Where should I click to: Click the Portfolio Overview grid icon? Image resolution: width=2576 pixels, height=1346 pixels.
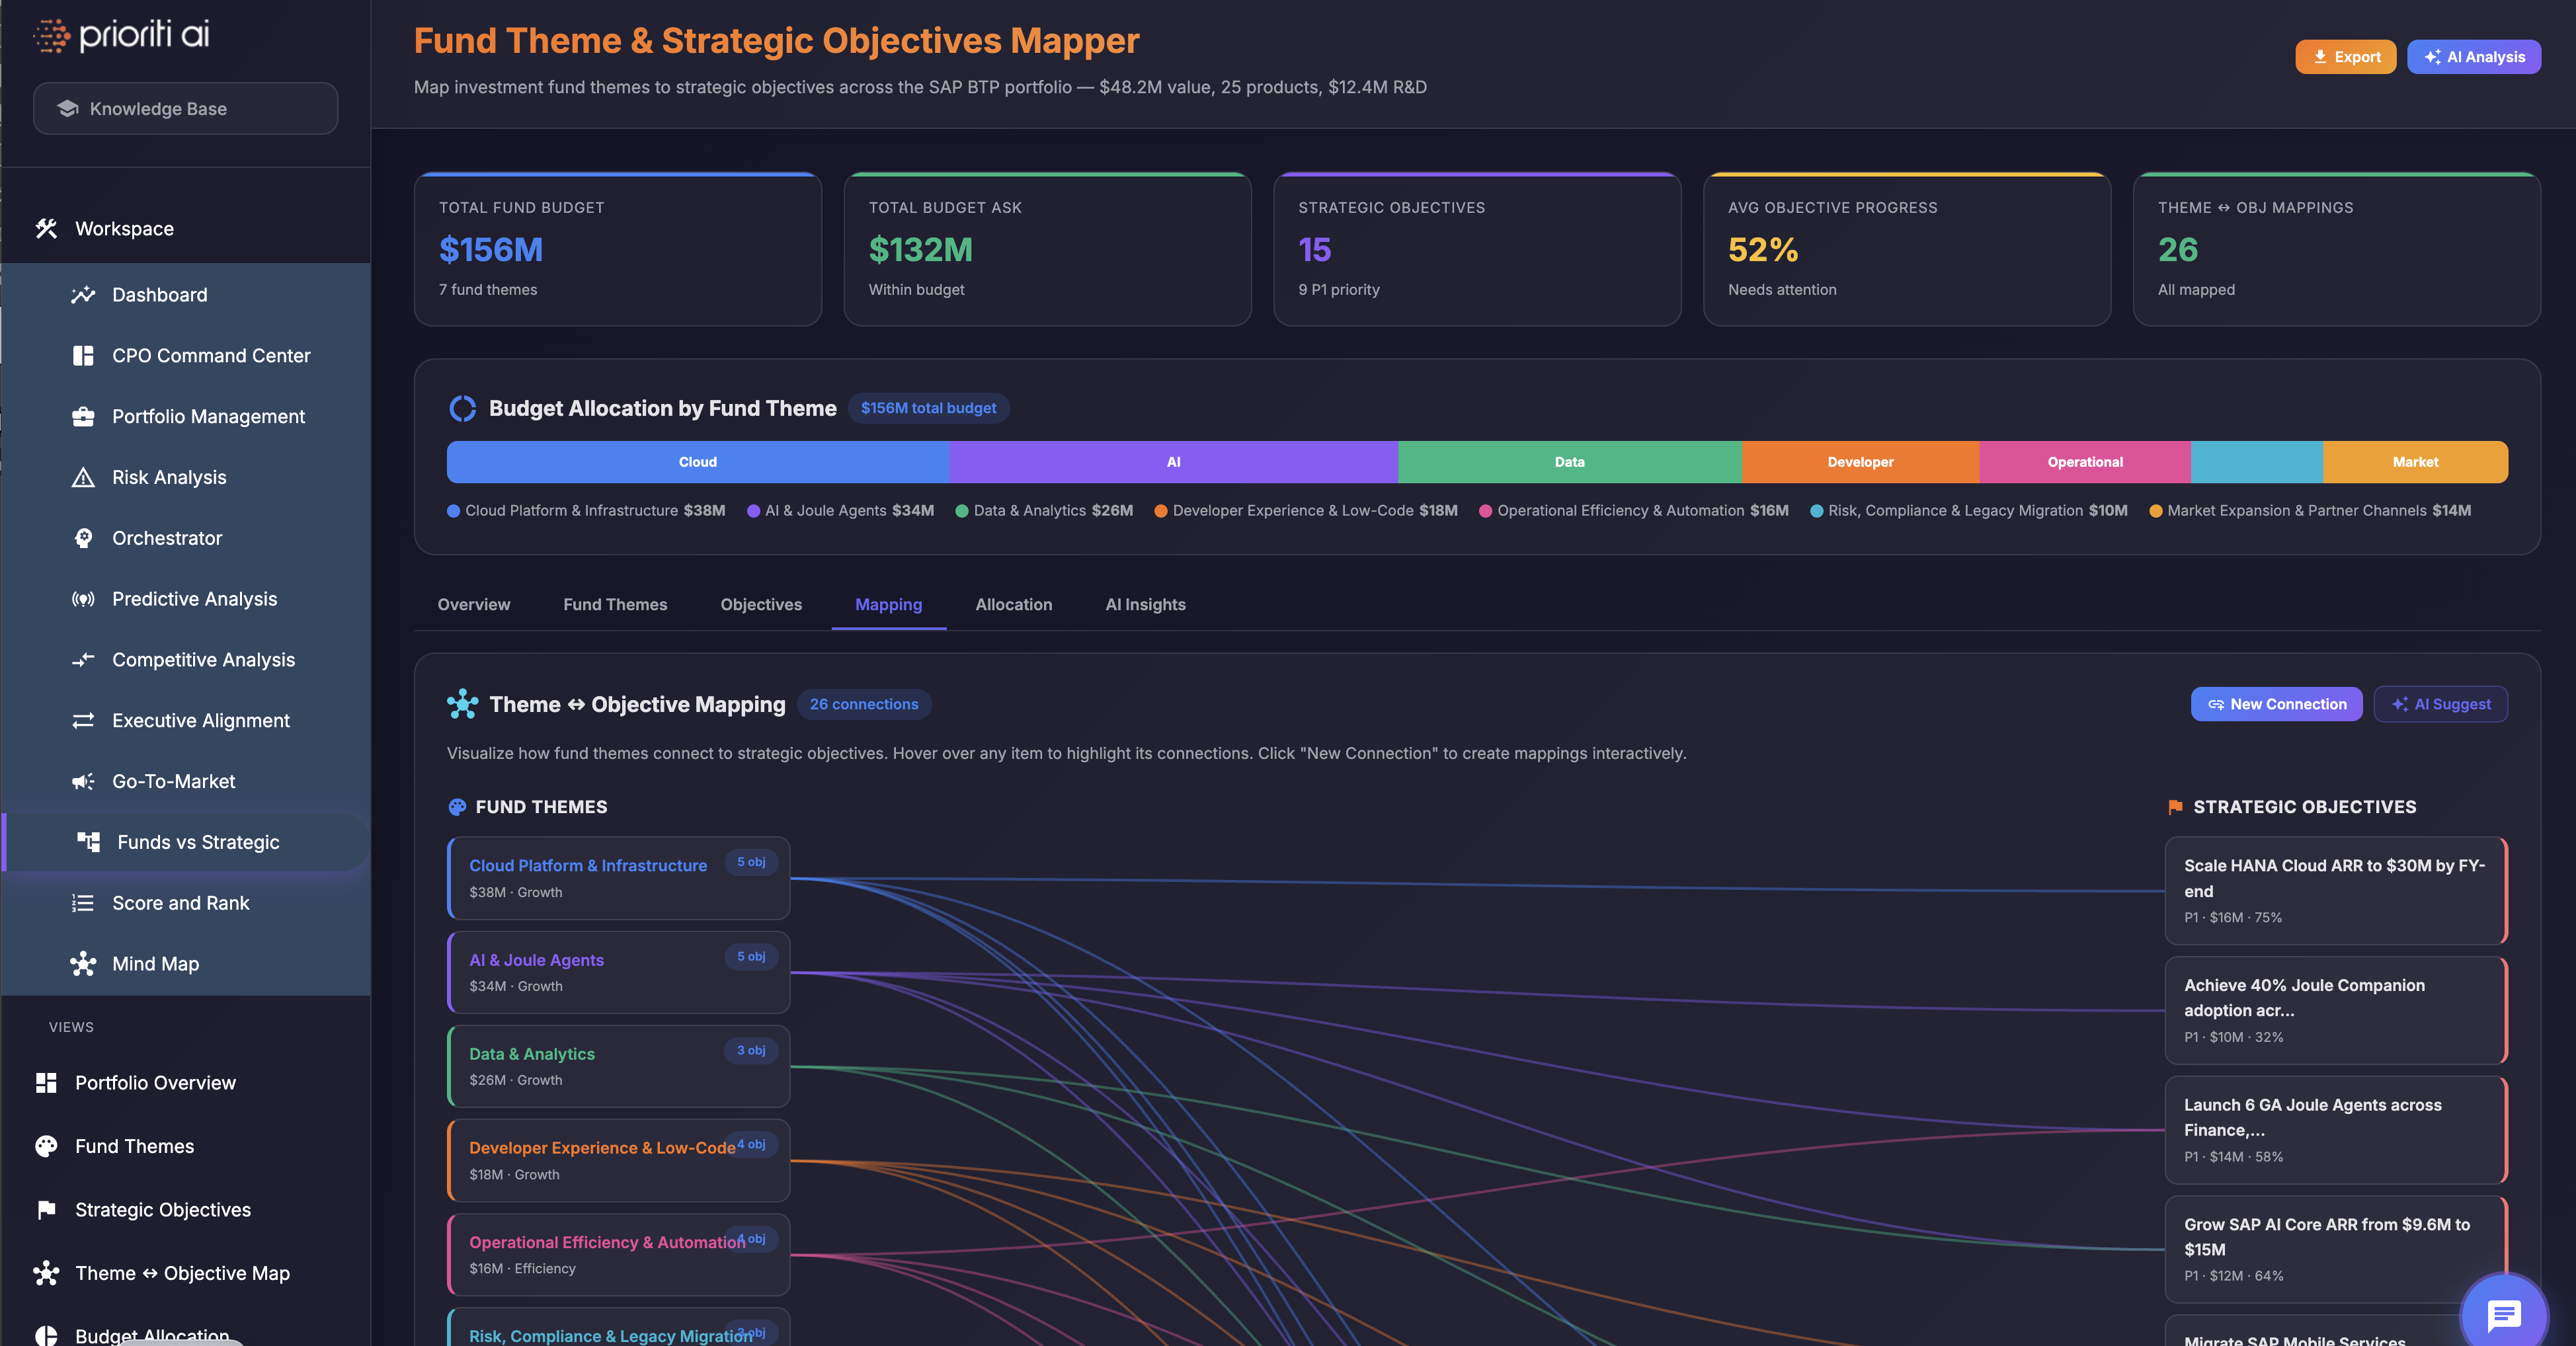(x=46, y=1083)
